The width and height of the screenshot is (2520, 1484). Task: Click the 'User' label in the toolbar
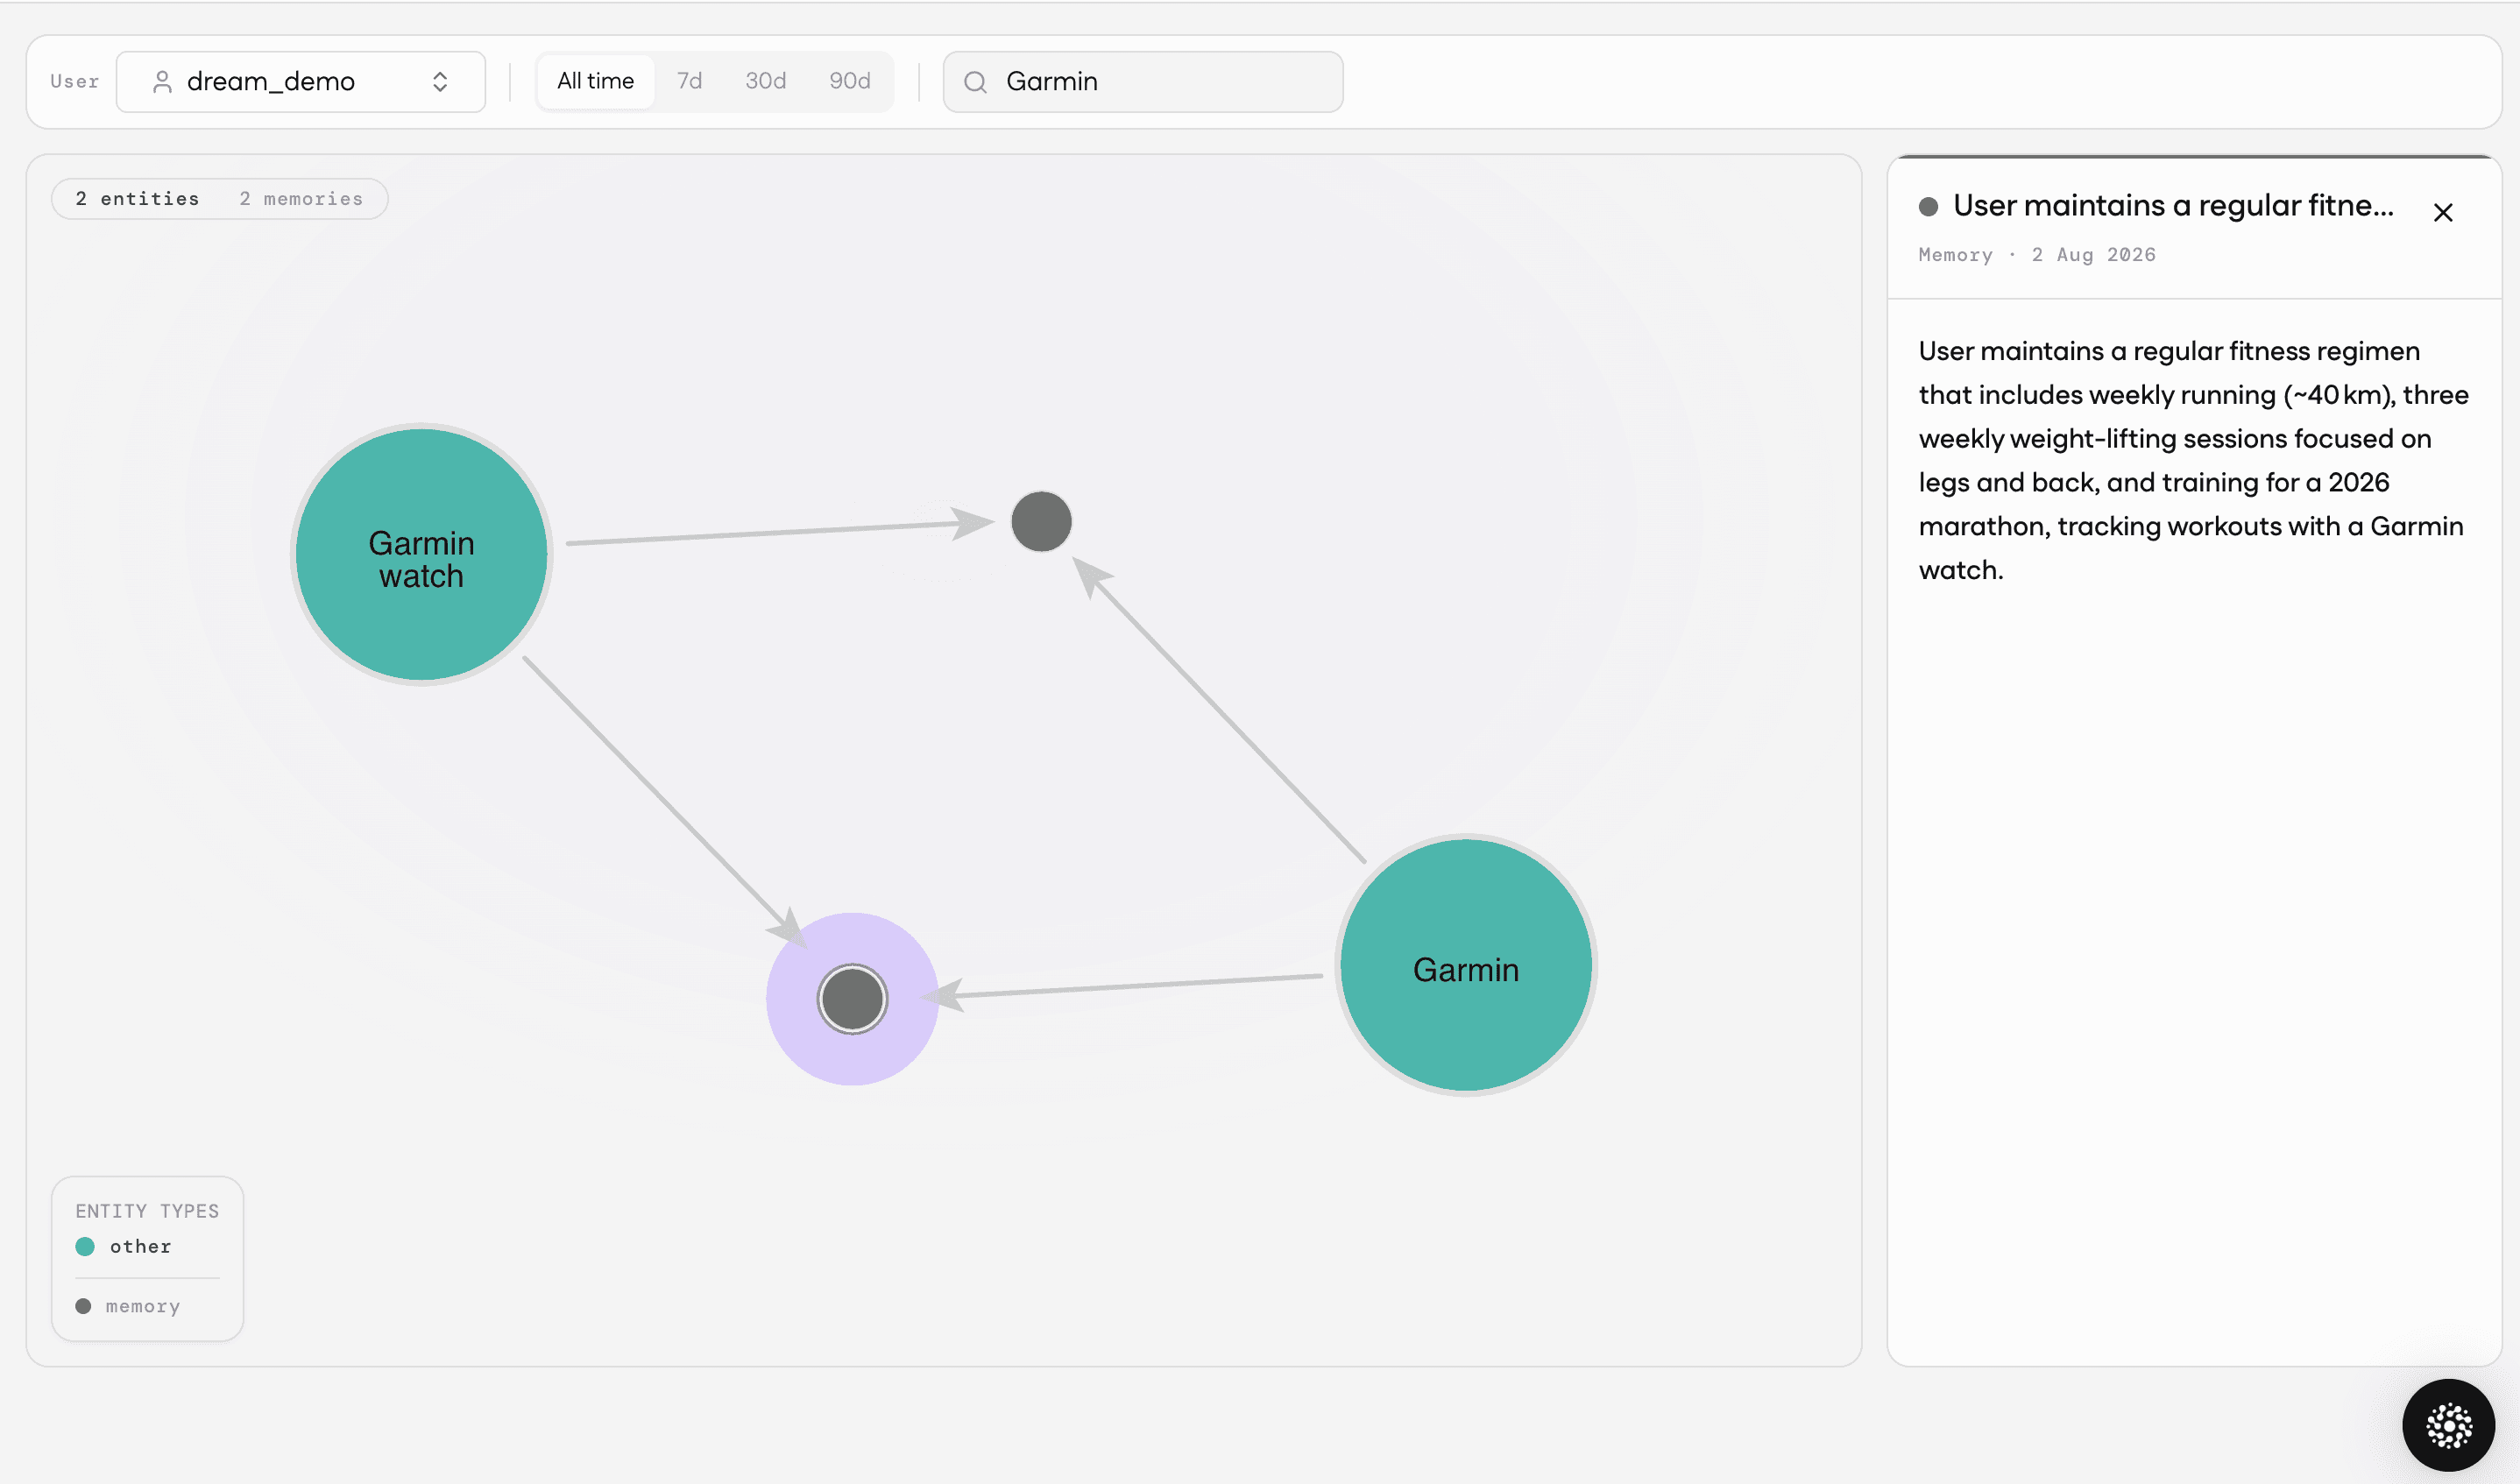point(74,81)
